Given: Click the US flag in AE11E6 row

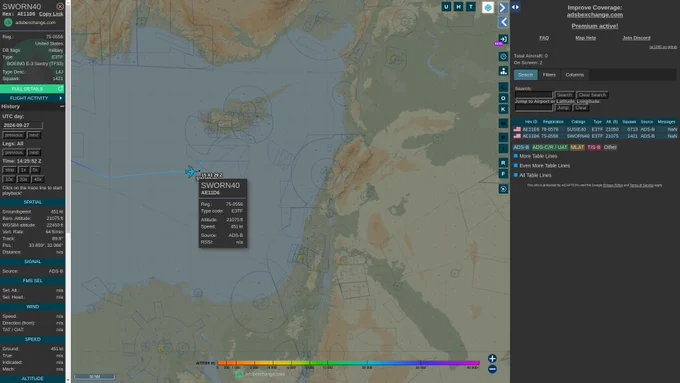Looking at the screenshot, I should [517, 129].
